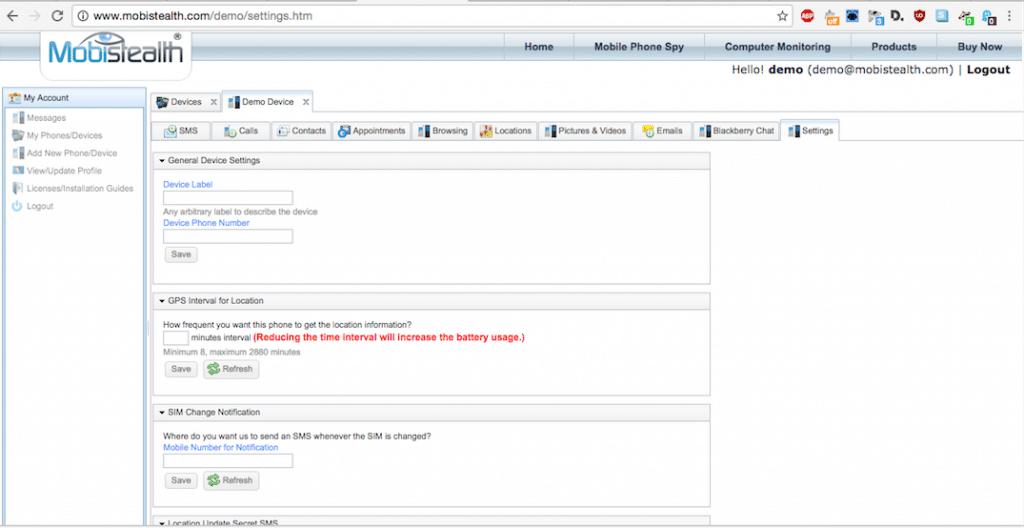Open the Blackberry Chat tab

click(736, 131)
